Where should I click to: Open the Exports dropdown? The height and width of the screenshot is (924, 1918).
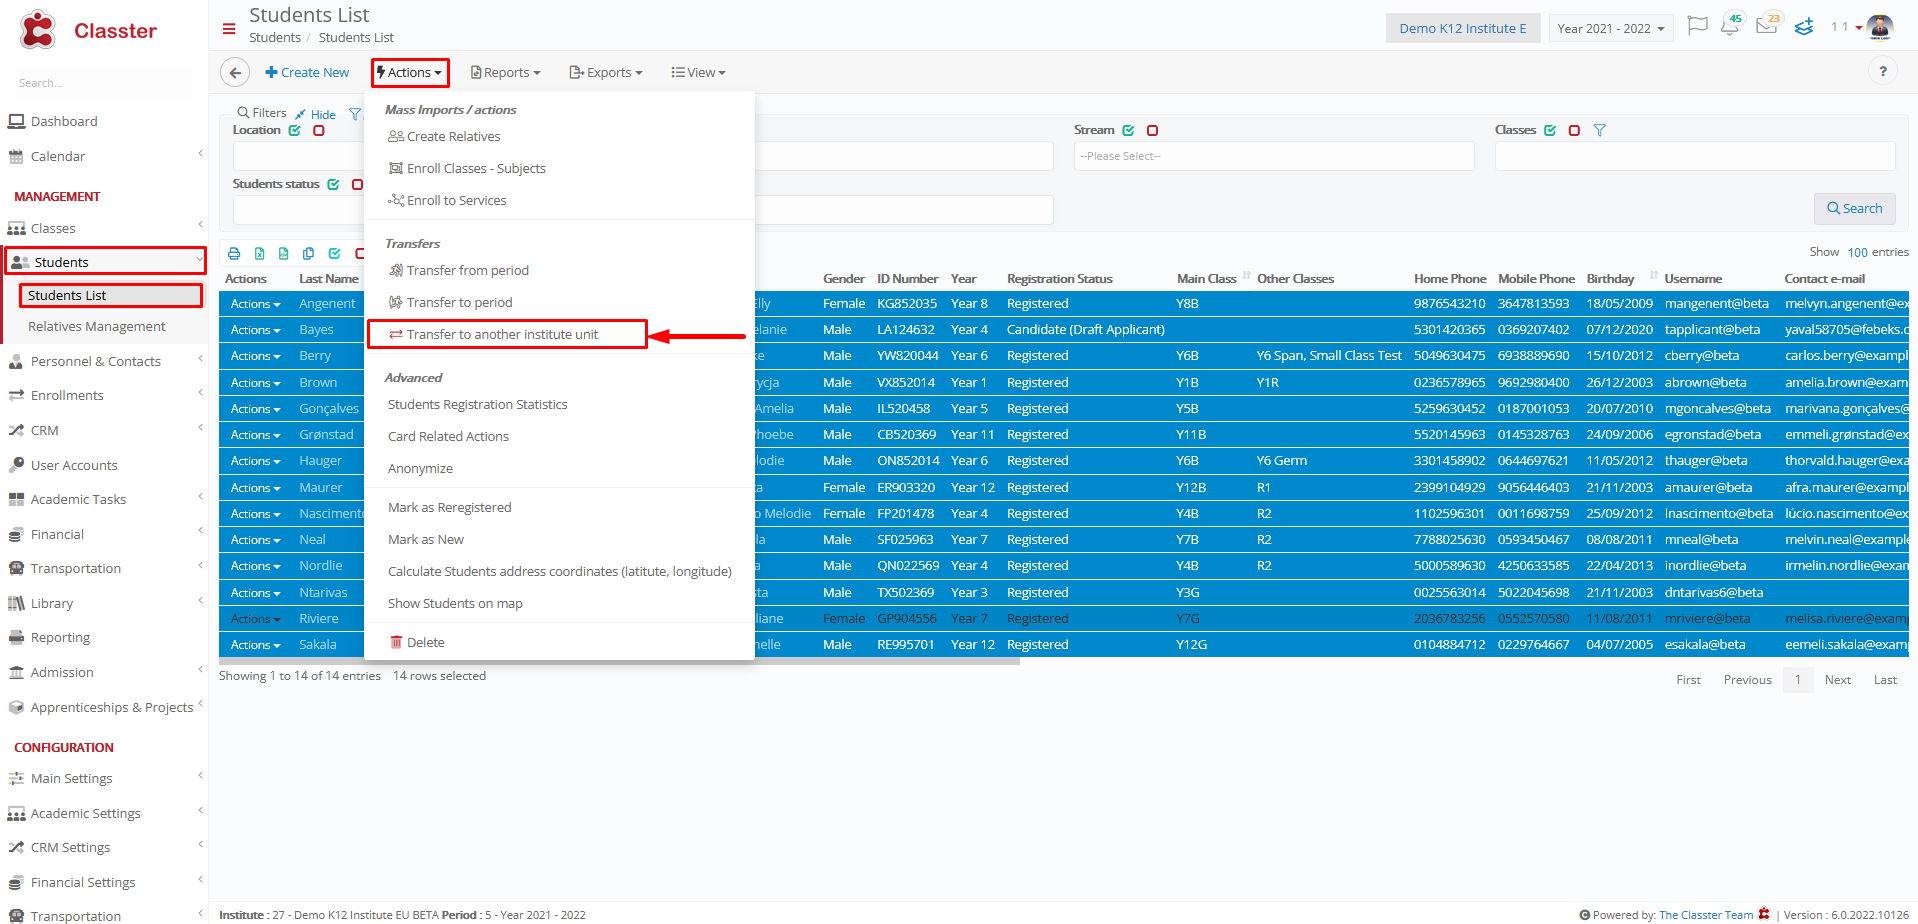(x=606, y=72)
